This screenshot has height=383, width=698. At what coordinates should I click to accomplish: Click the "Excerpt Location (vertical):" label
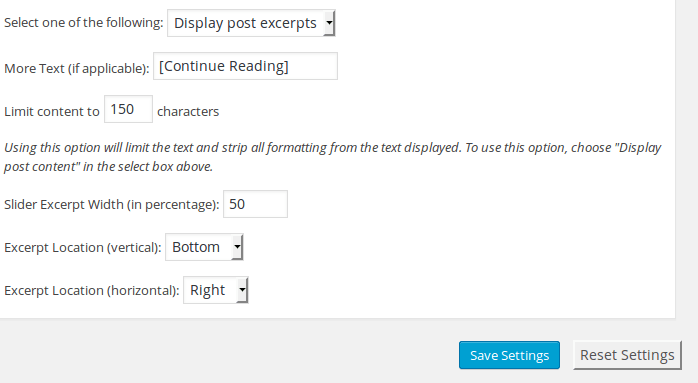coord(83,248)
